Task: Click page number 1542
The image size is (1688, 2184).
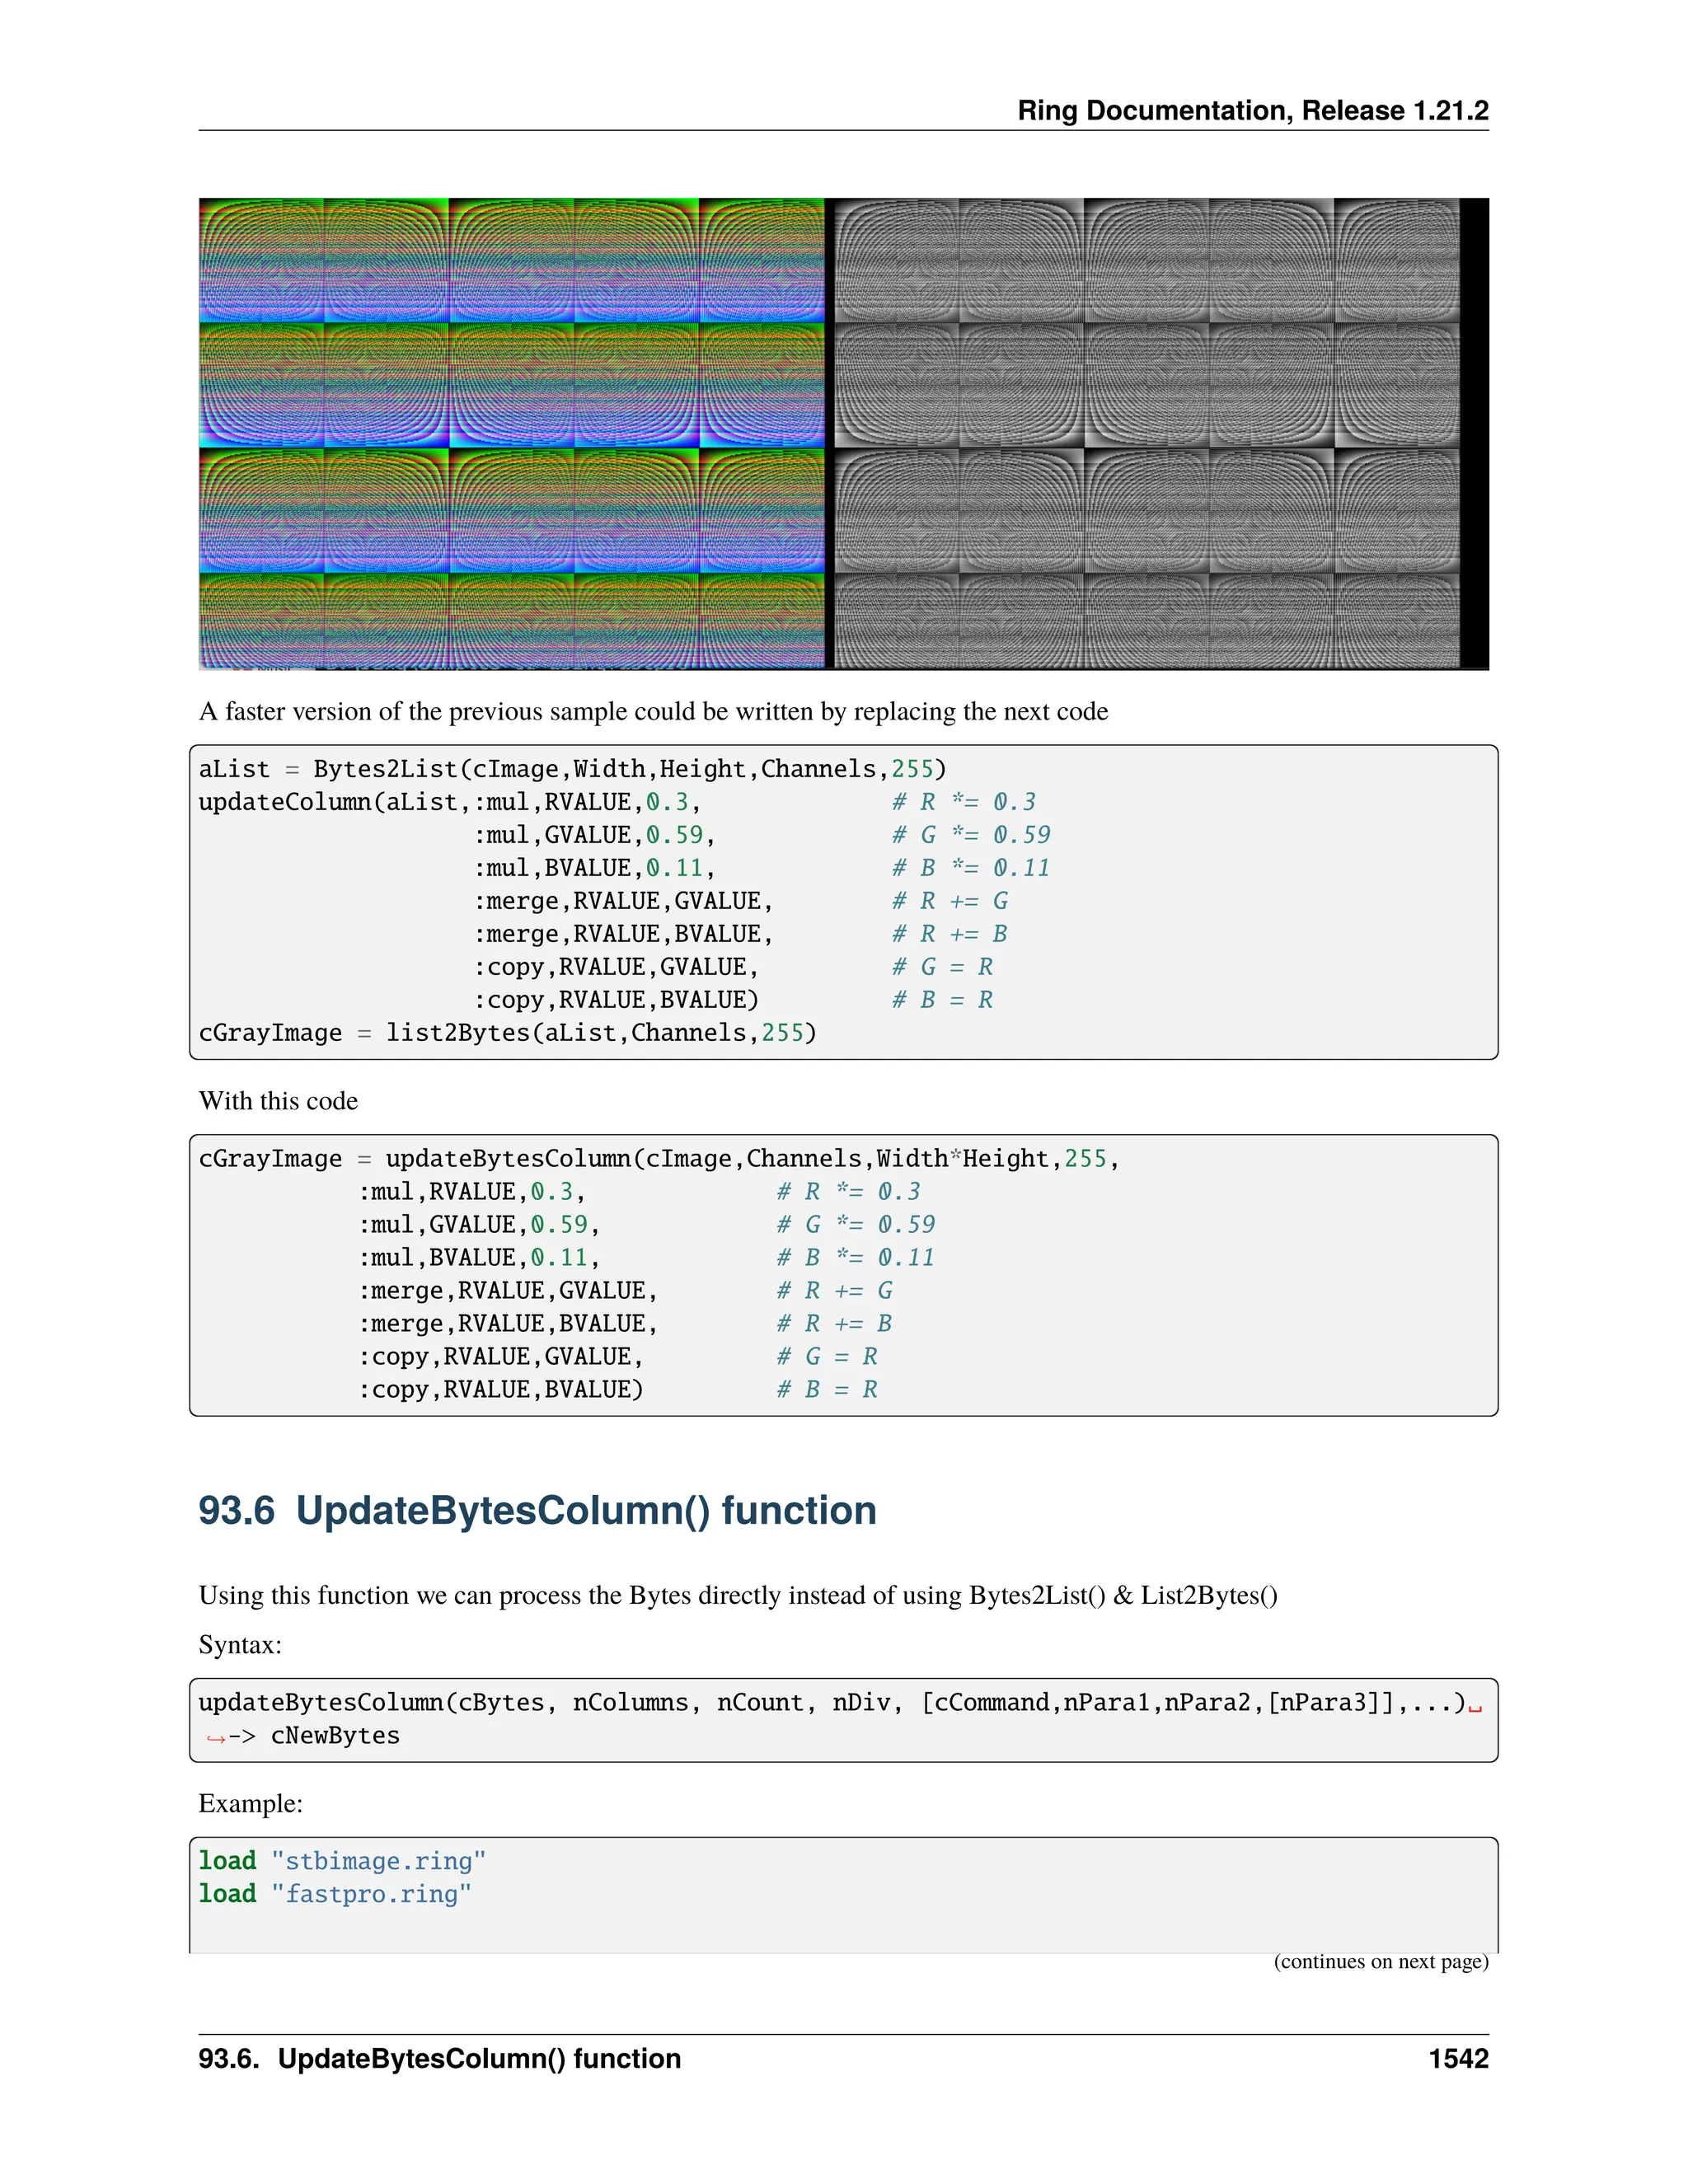Action: [x=1458, y=2058]
